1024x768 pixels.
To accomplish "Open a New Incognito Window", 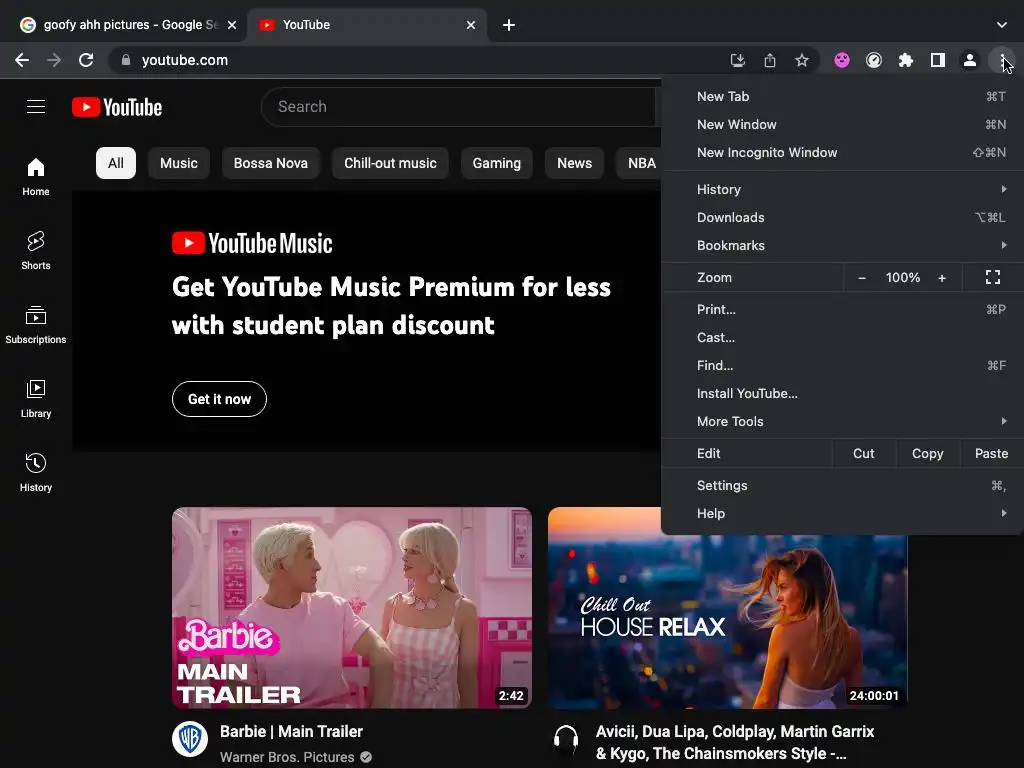I will (842, 152).
